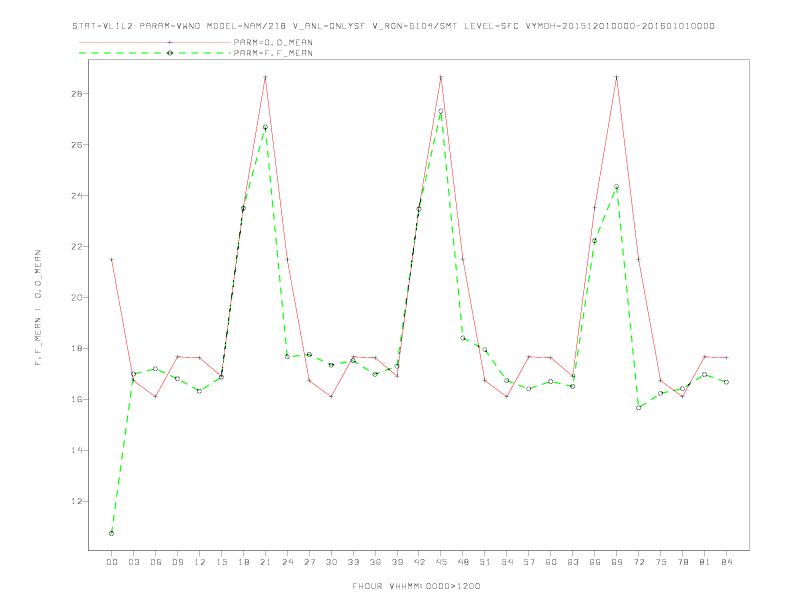Click the x-axis tick label 69
Viewport: 792px width, 612px height.
(x=617, y=562)
